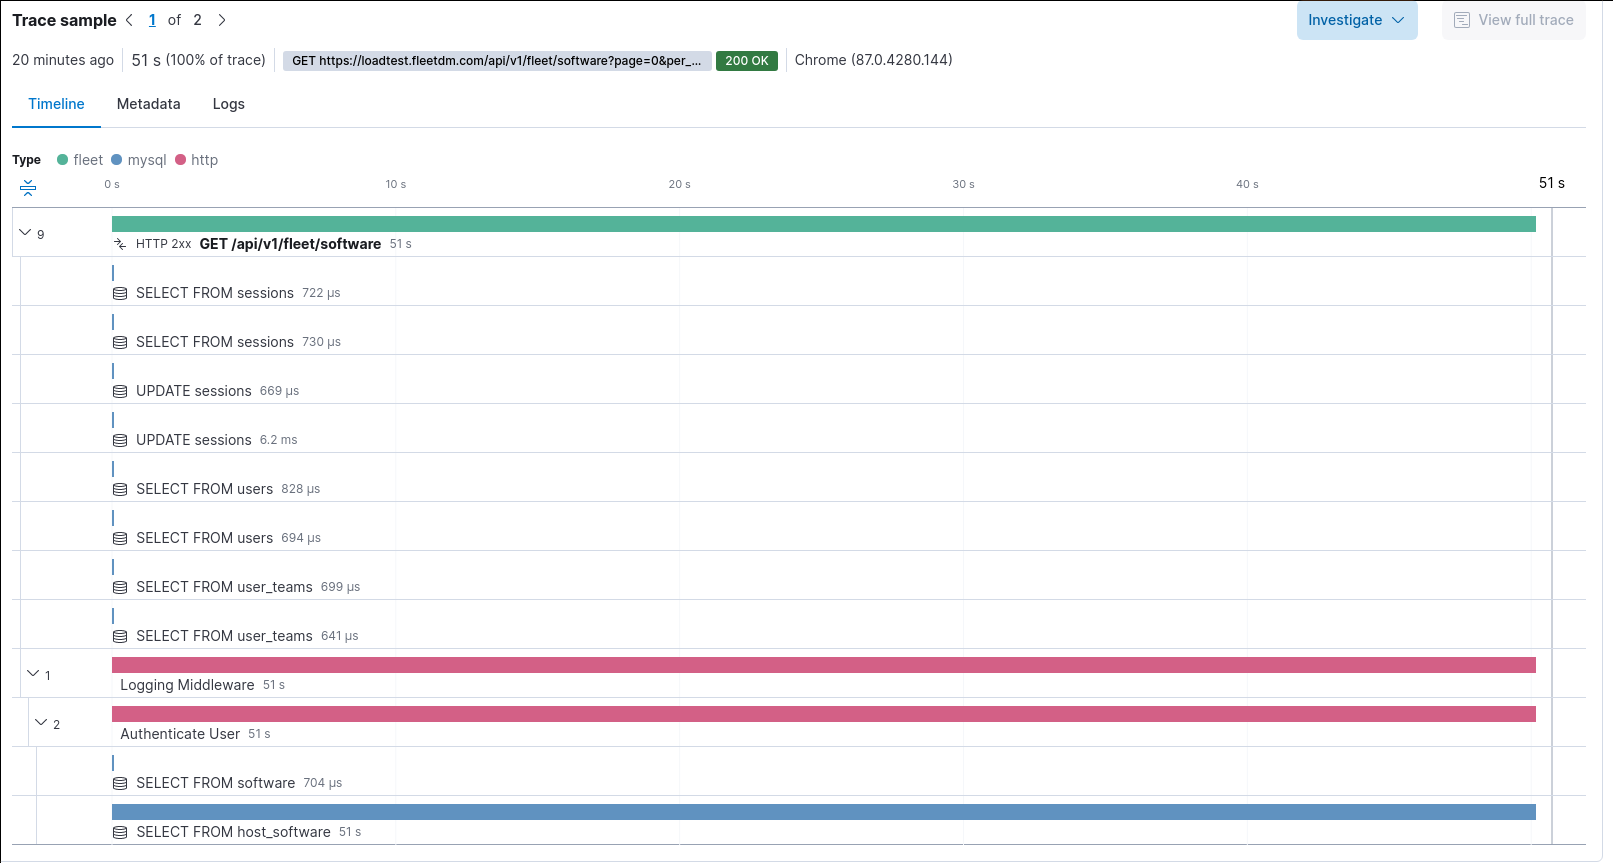Viewport: 1613px width, 863px height.
Task: Click database icon for SELECT FROM host_software
Action: point(120,833)
